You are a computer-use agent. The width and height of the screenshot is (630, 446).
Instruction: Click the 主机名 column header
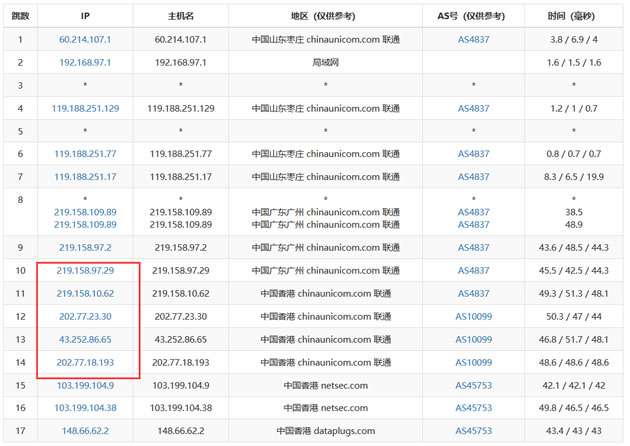[x=180, y=17]
